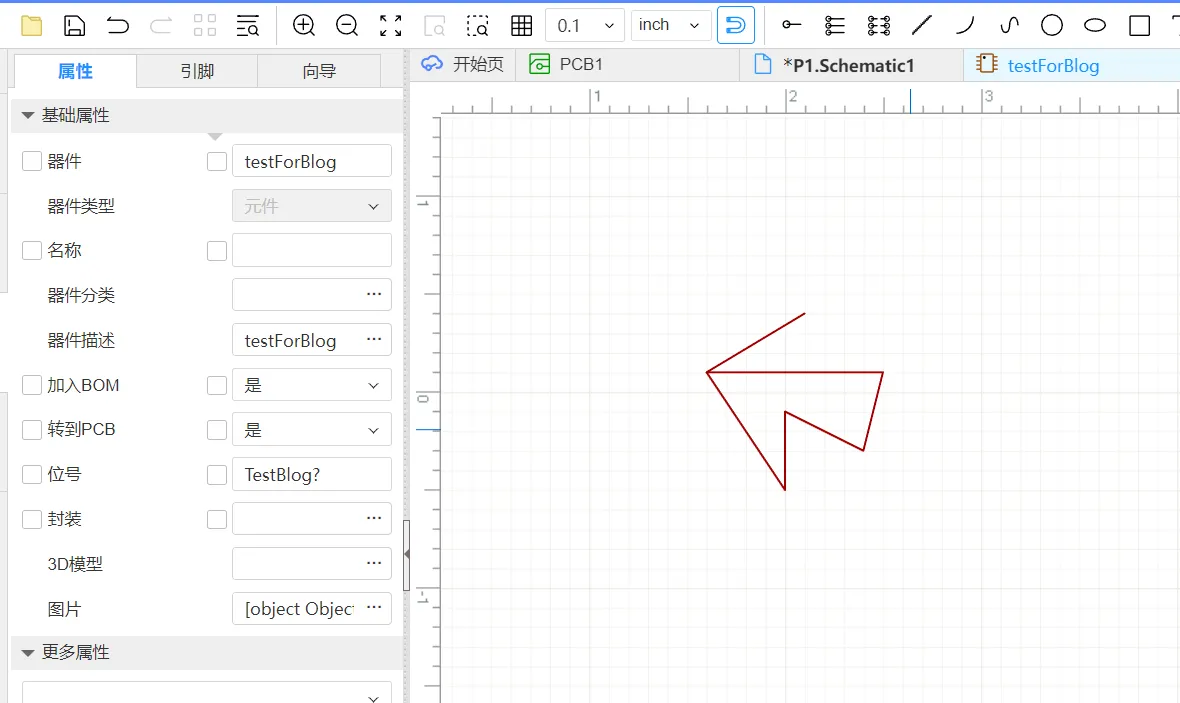This screenshot has width=1180, height=703.
Task: Undo the last action
Action: [117, 26]
